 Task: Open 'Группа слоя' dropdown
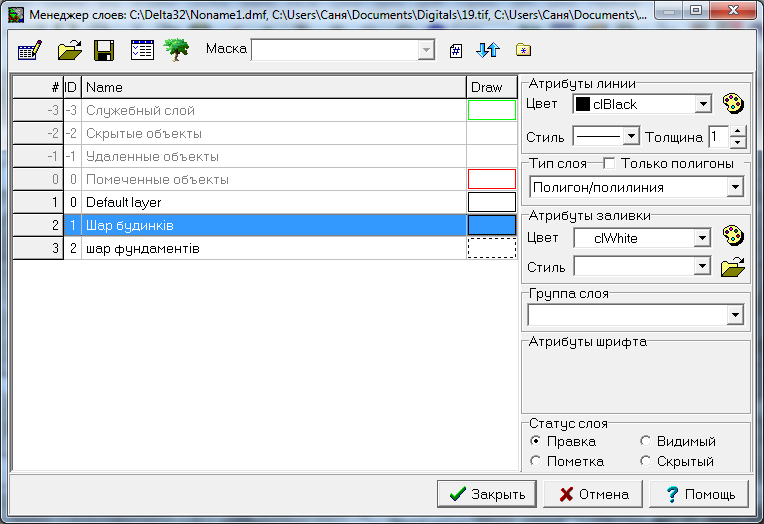[x=735, y=315]
